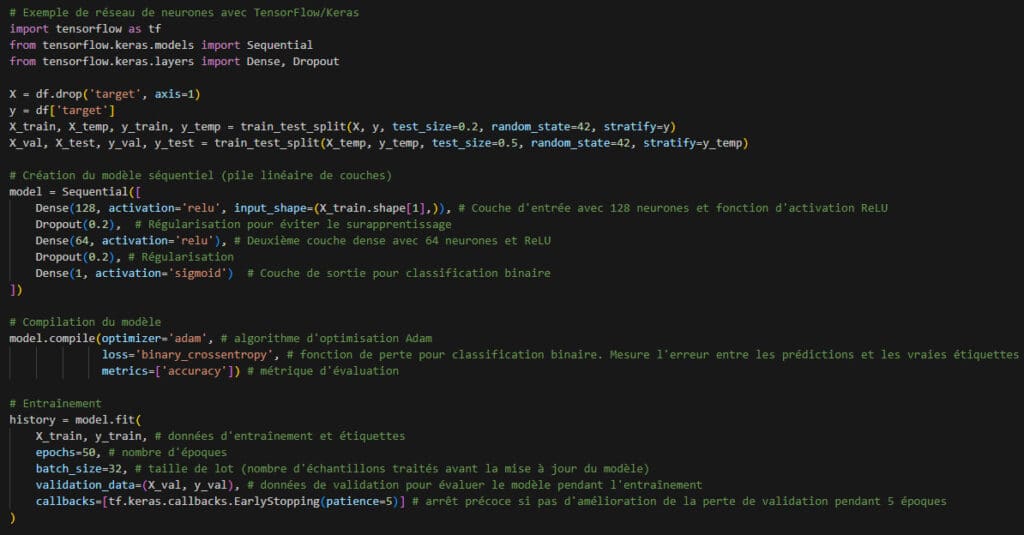Click comment 'taille de lot' after batch_size

pyautogui.click(x=191, y=468)
